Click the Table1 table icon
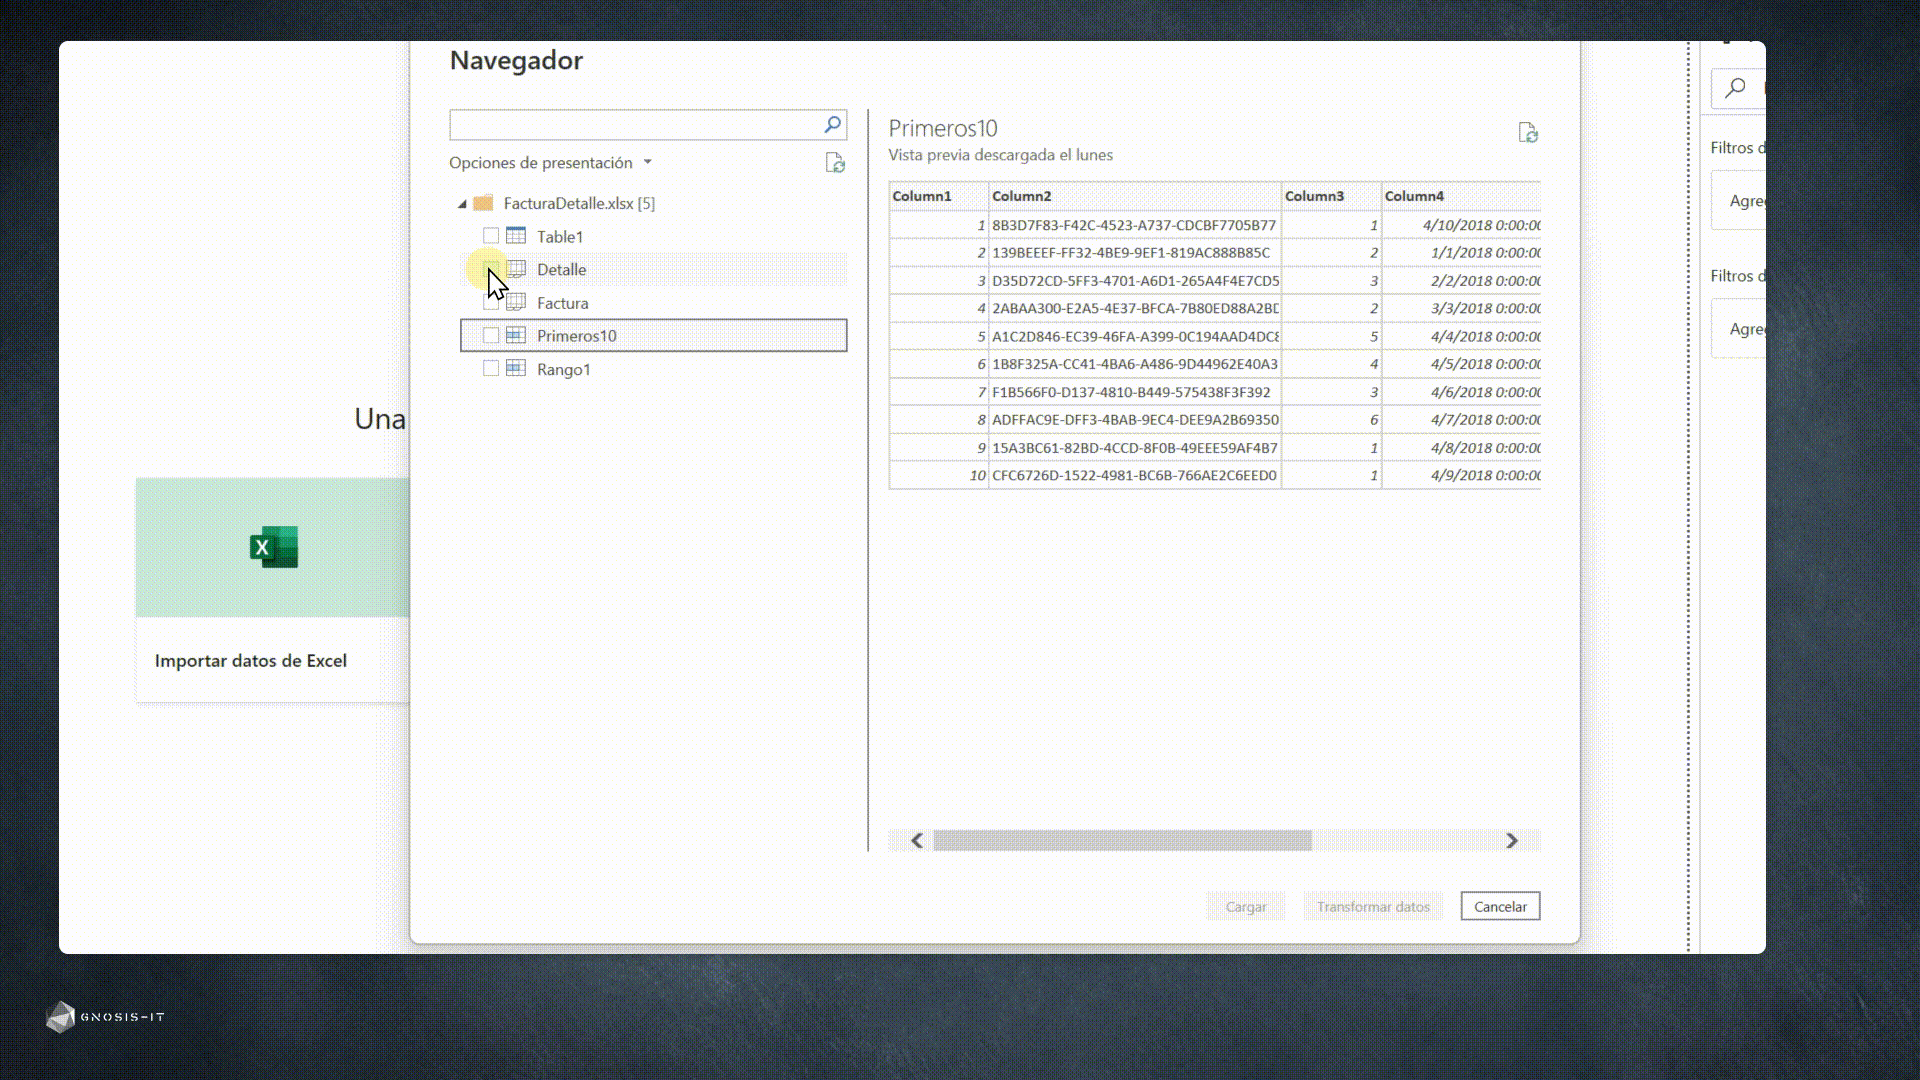 pos(516,236)
